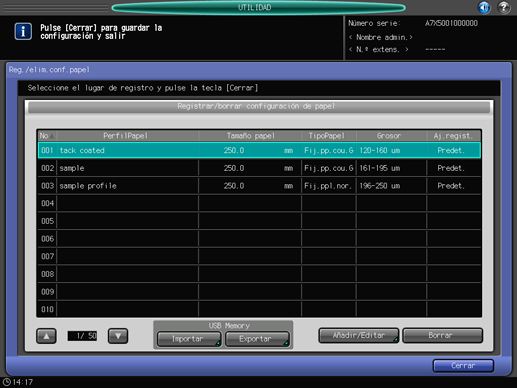The width and height of the screenshot is (517, 388).
Task: Go to previous page with up arrow
Action: [46, 336]
